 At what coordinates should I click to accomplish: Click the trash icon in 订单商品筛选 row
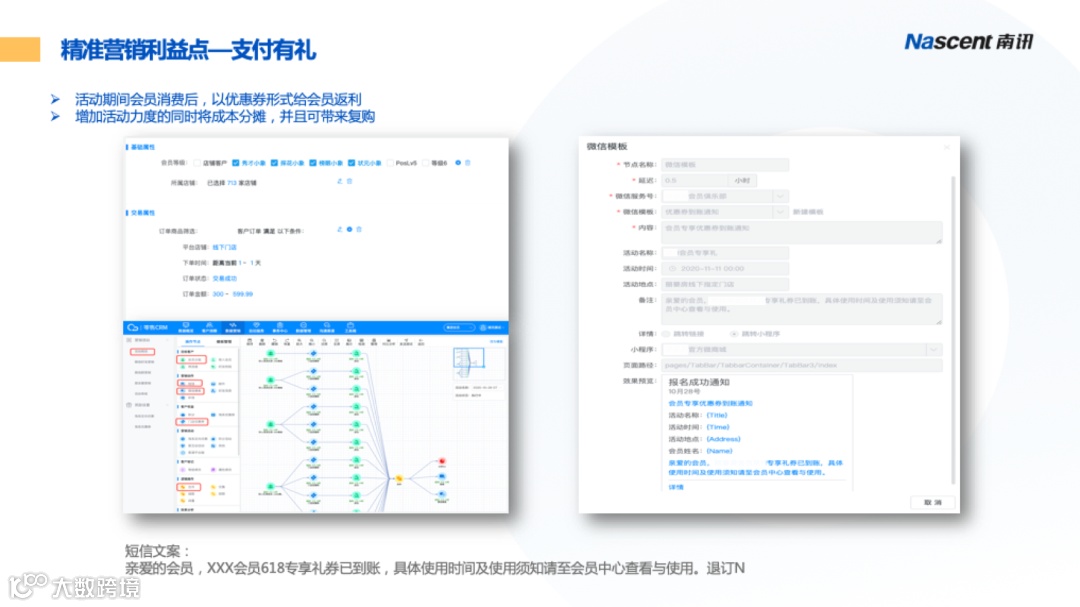pos(359,229)
